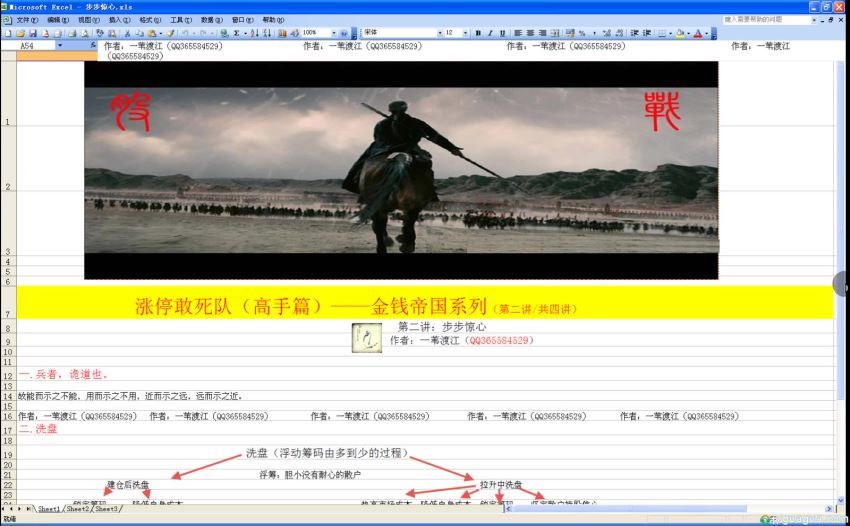Click the Format Painter brush icon
The image size is (850, 526).
tap(171, 33)
